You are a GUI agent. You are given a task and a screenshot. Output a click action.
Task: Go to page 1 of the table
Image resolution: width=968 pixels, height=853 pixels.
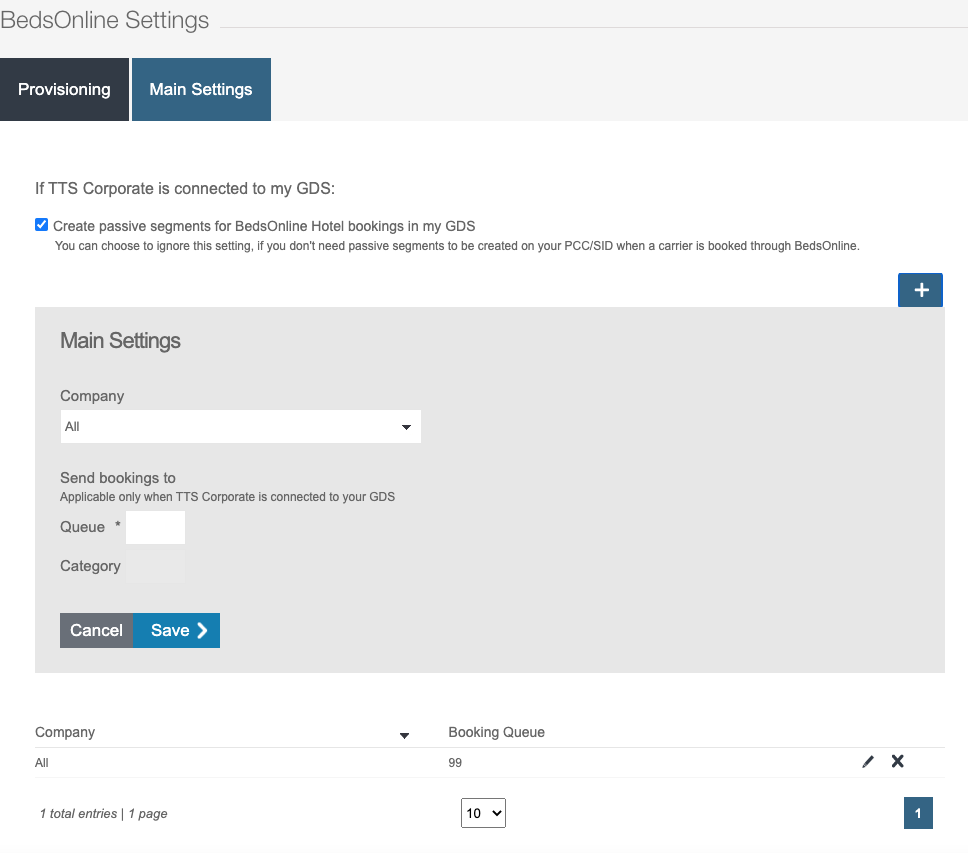click(918, 813)
